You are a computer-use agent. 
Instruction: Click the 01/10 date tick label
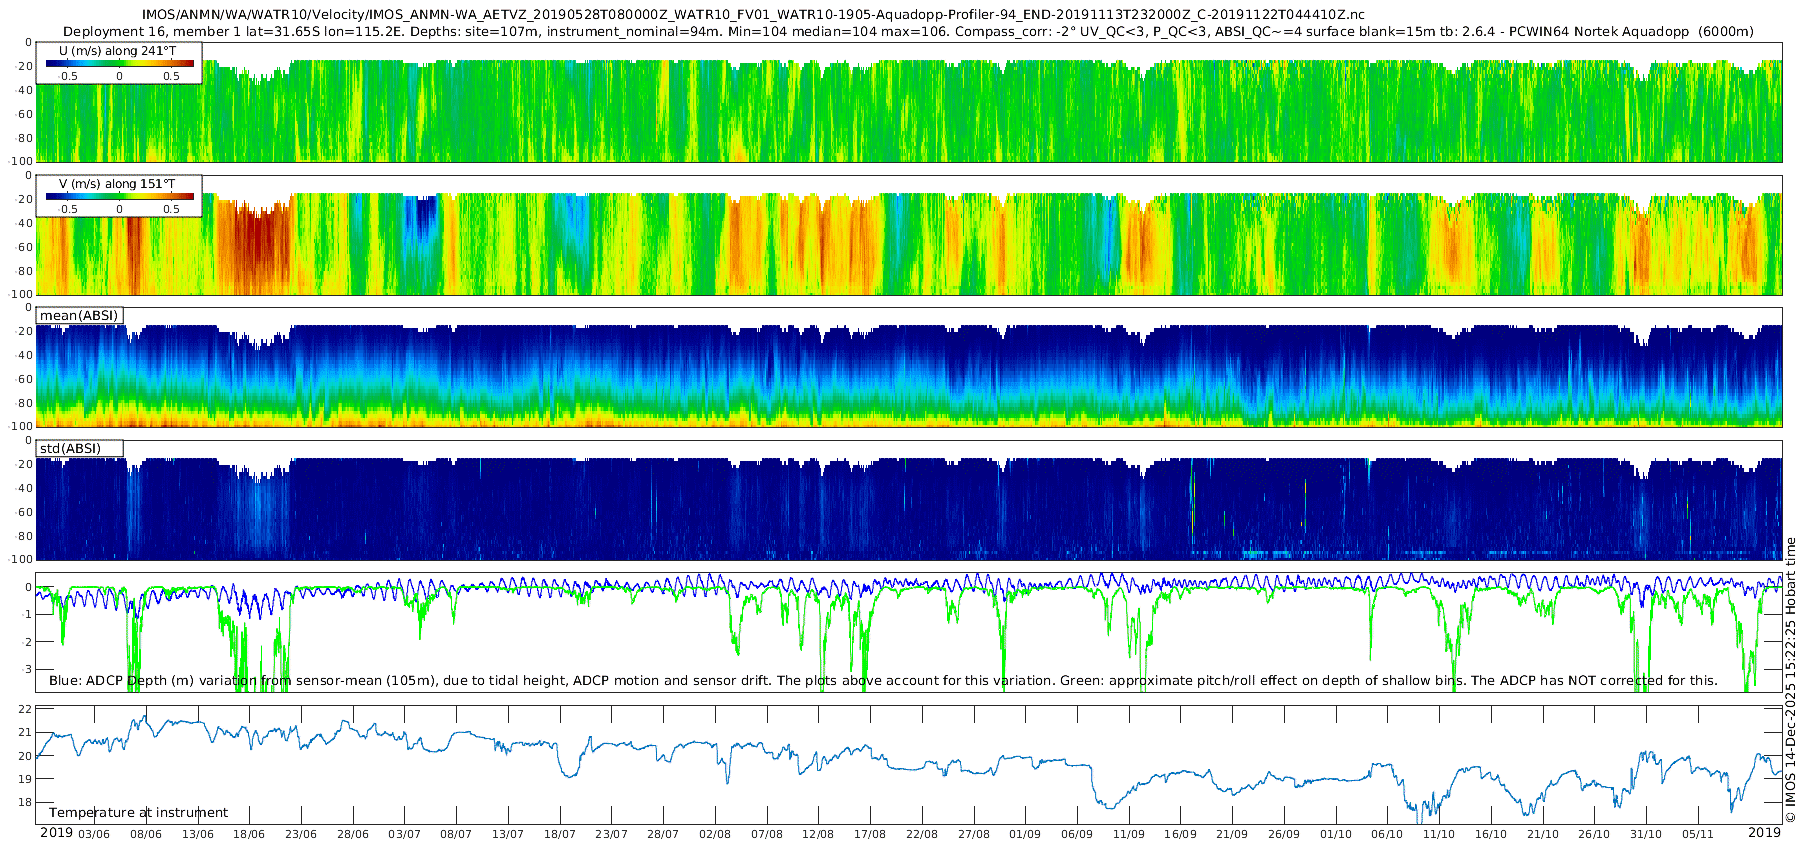pyautogui.click(x=1335, y=834)
